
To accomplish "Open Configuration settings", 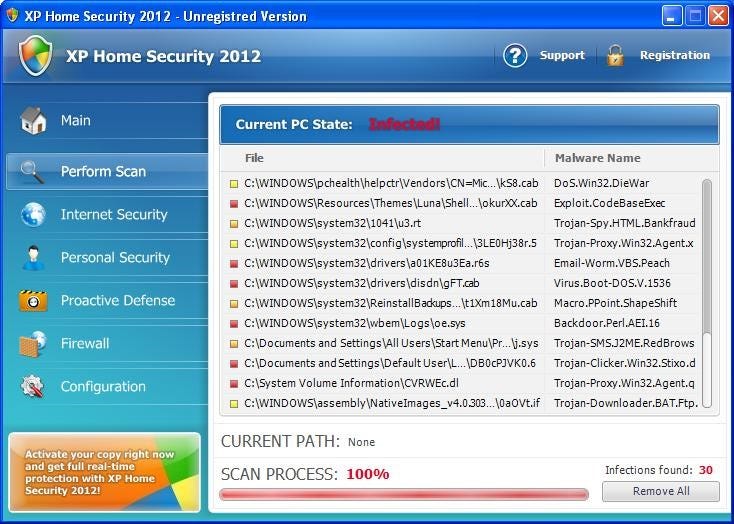I will tap(107, 386).
